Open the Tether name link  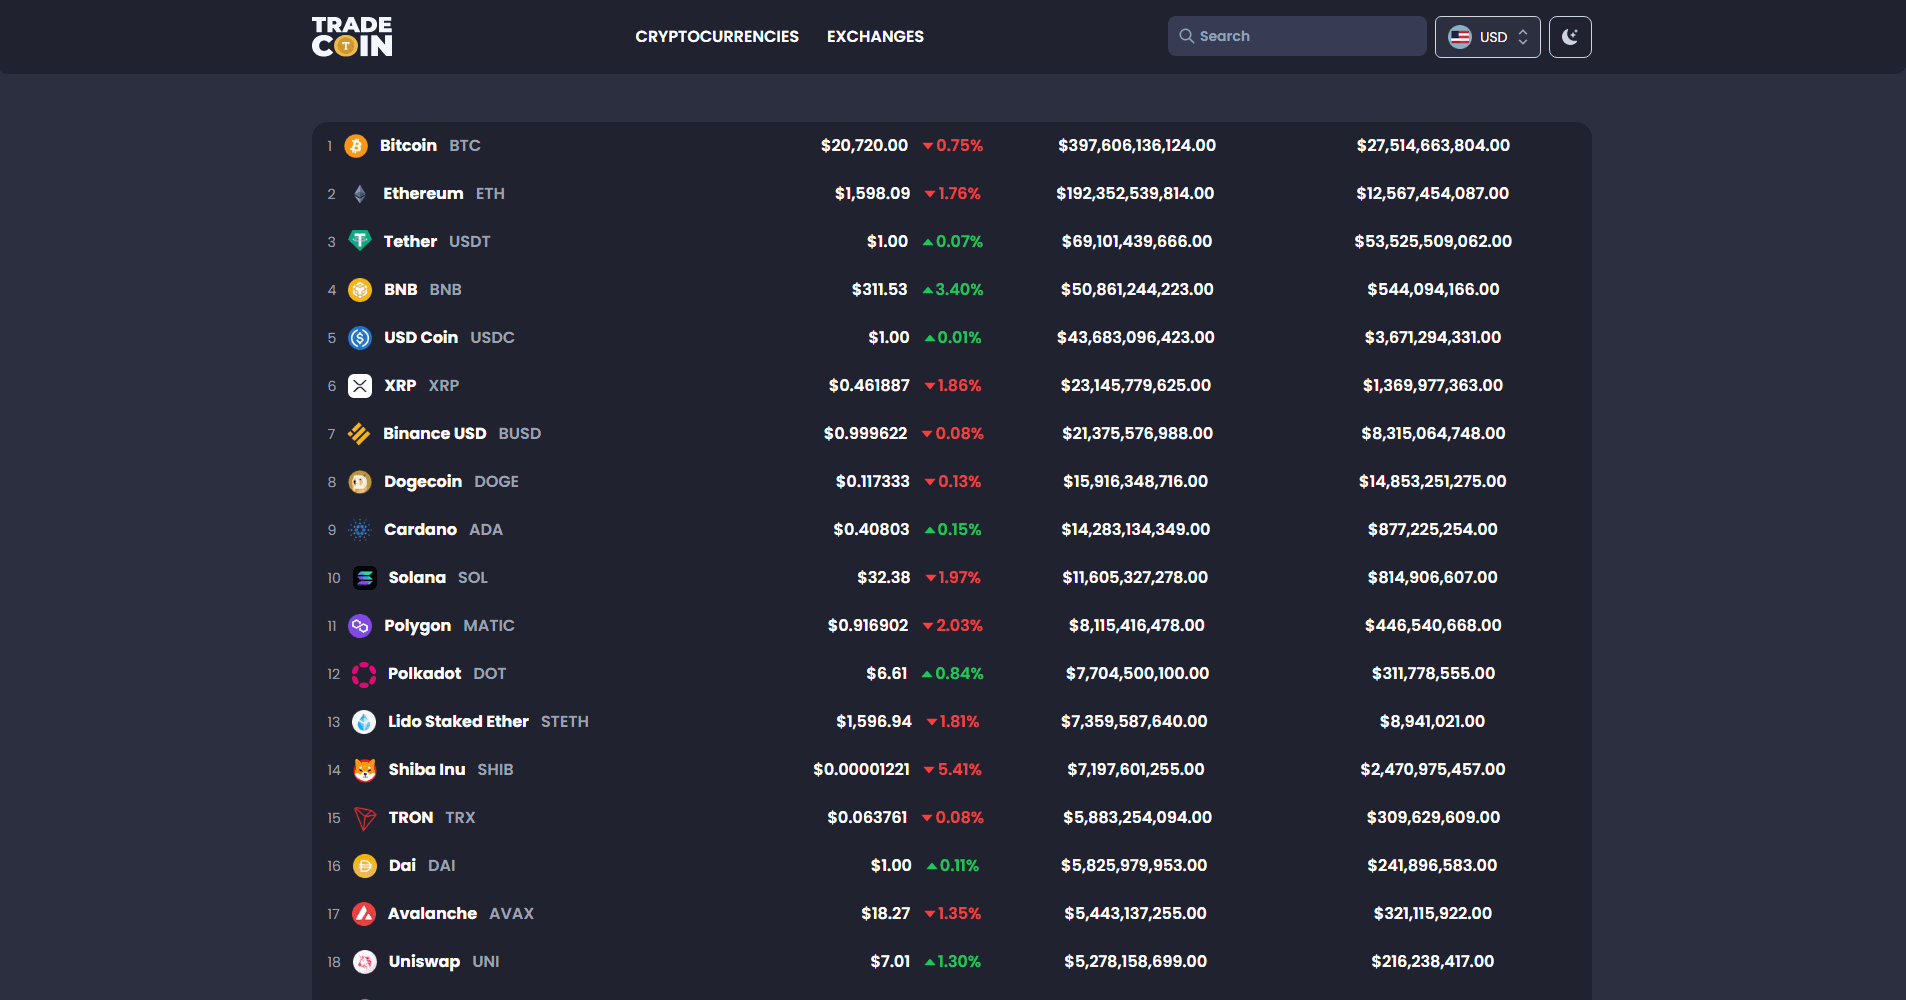click(410, 241)
